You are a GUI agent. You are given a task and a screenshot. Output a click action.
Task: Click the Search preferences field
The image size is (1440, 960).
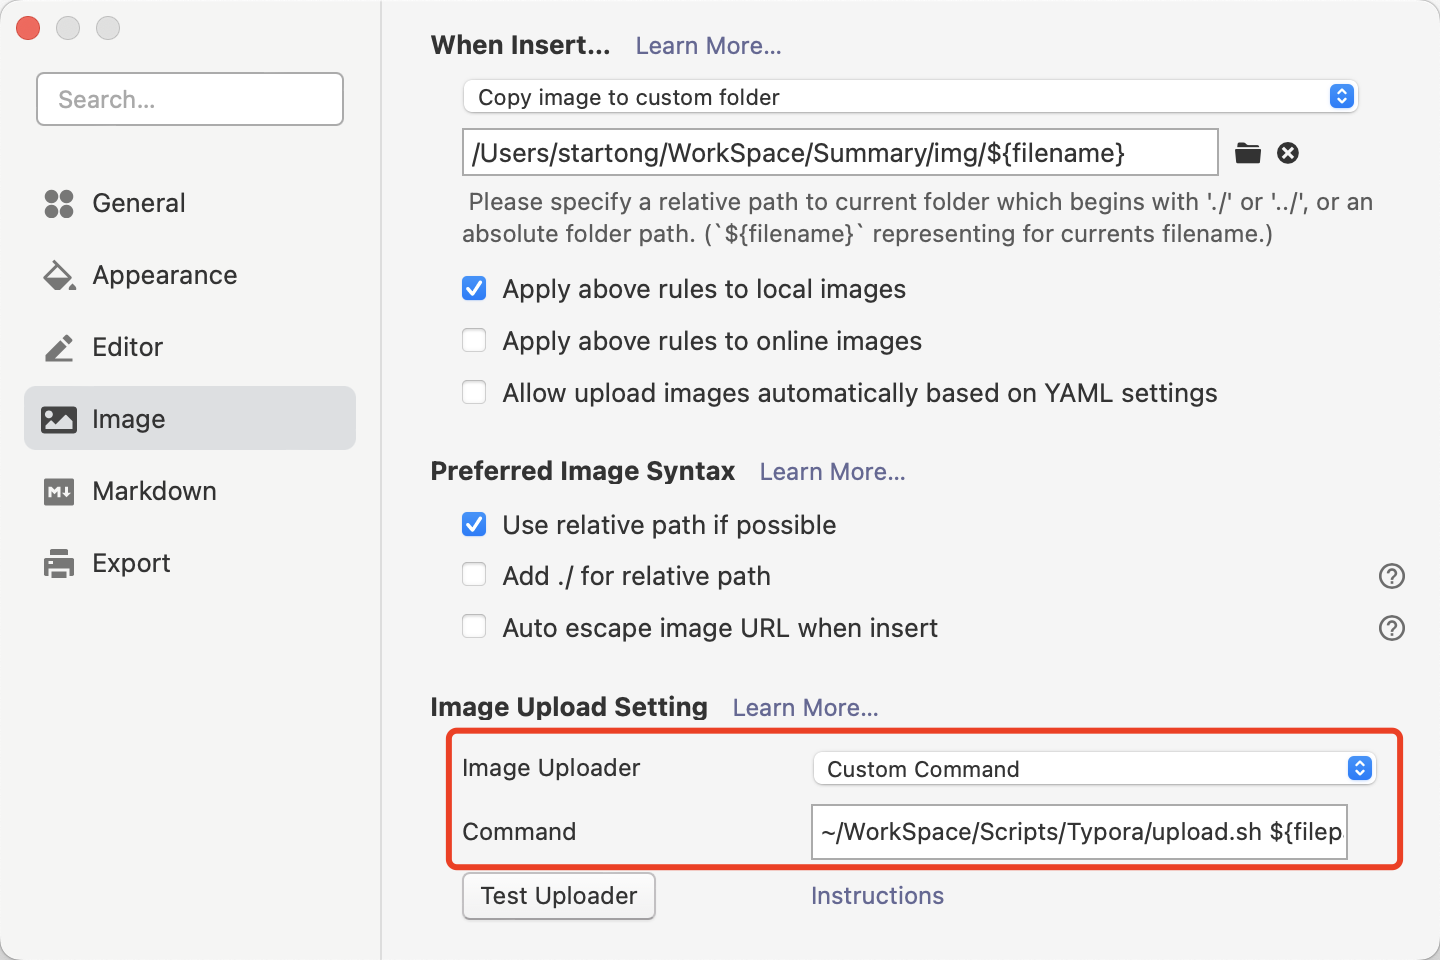(190, 99)
